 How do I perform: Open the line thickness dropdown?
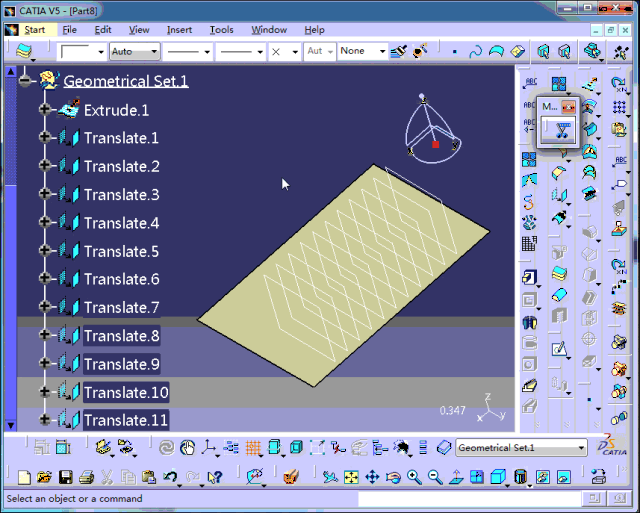(187, 51)
